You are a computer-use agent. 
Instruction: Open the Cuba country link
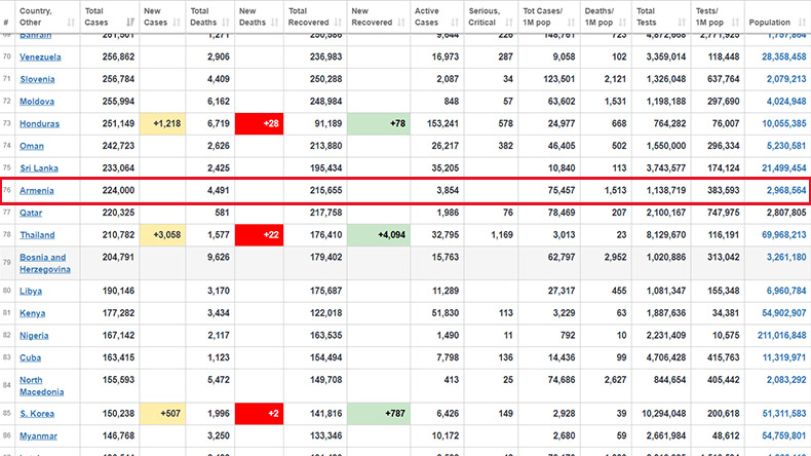click(30, 358)
